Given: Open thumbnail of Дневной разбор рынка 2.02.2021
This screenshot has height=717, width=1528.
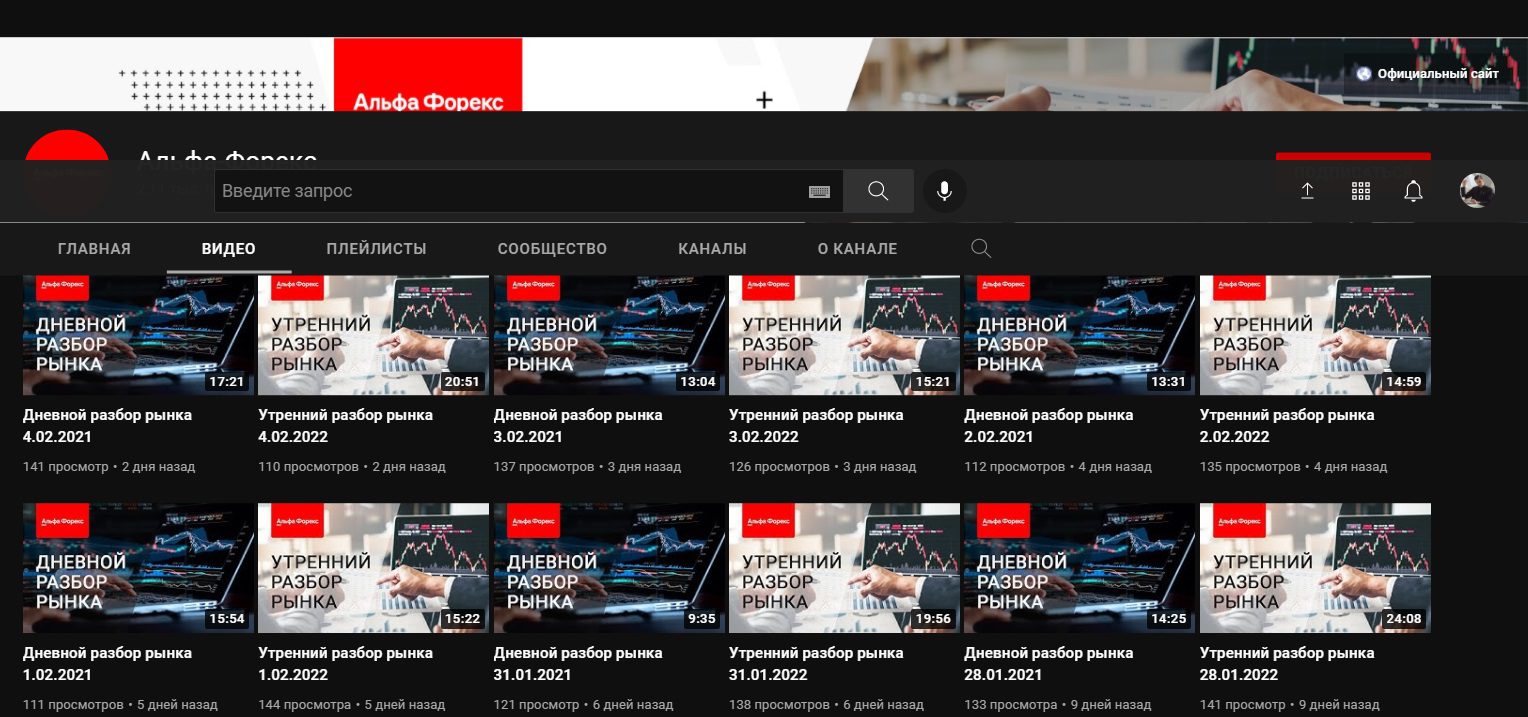Looking at the screenshot, I should pos(1079,335).
